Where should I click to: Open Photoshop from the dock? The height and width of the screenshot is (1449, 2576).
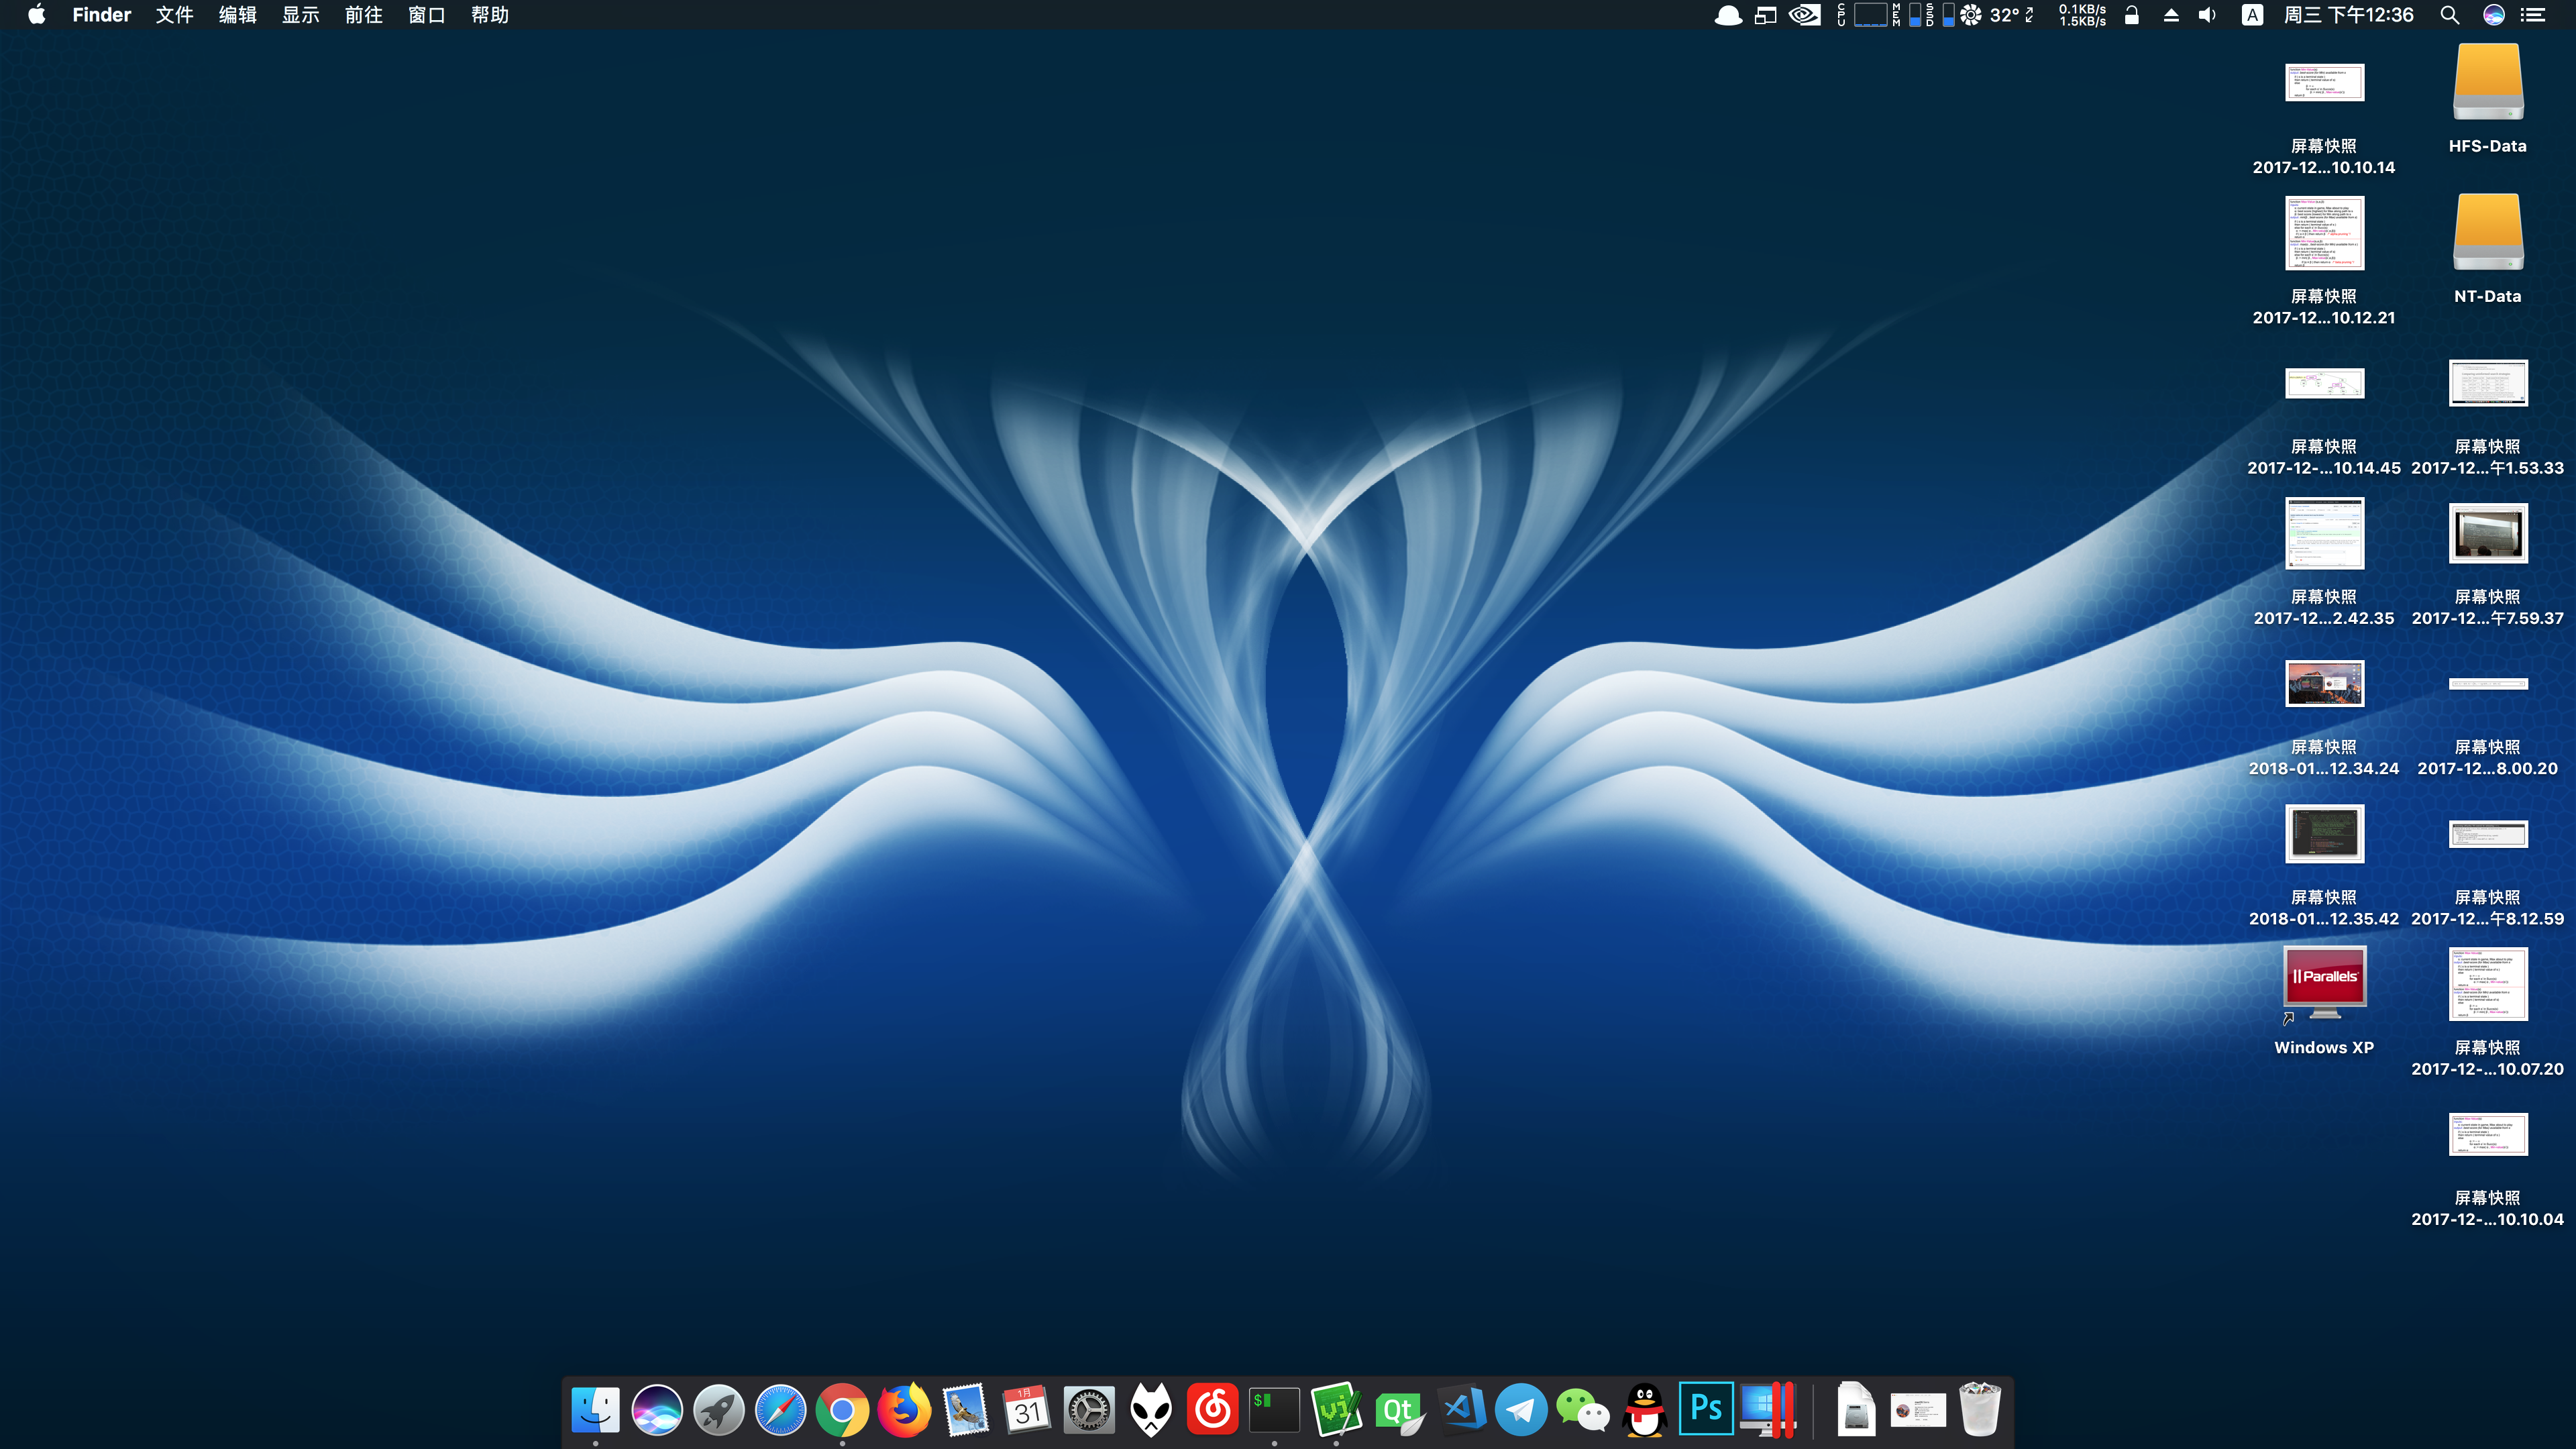click(1705, 1410)
